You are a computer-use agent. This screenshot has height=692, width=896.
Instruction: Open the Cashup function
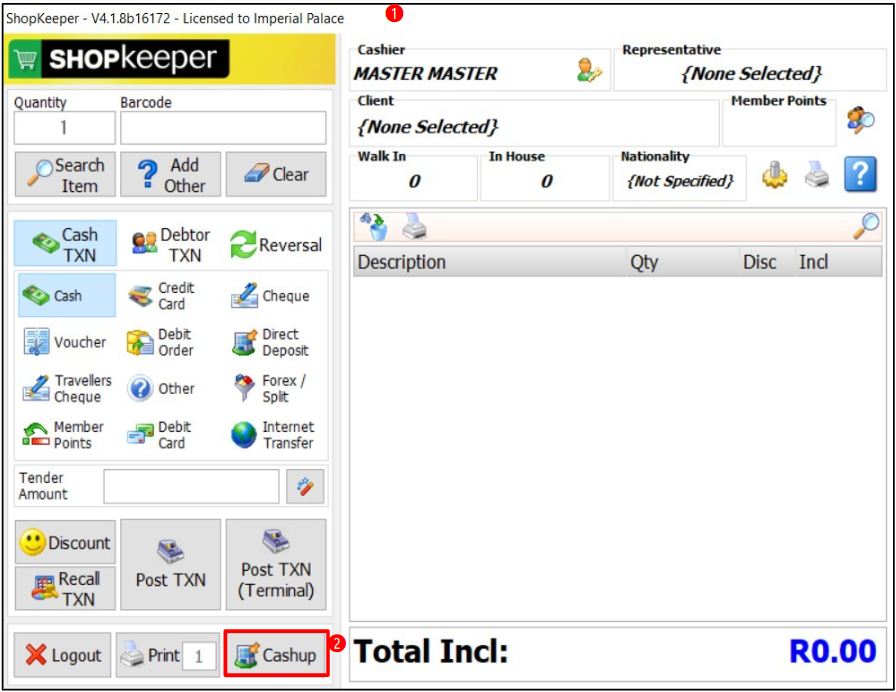pos(276,654)
